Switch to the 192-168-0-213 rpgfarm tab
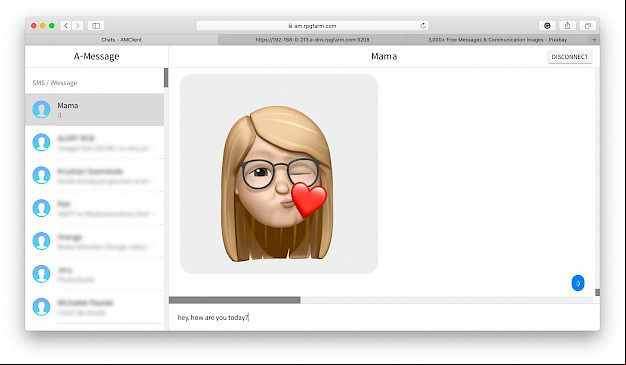 click(312, 40)
